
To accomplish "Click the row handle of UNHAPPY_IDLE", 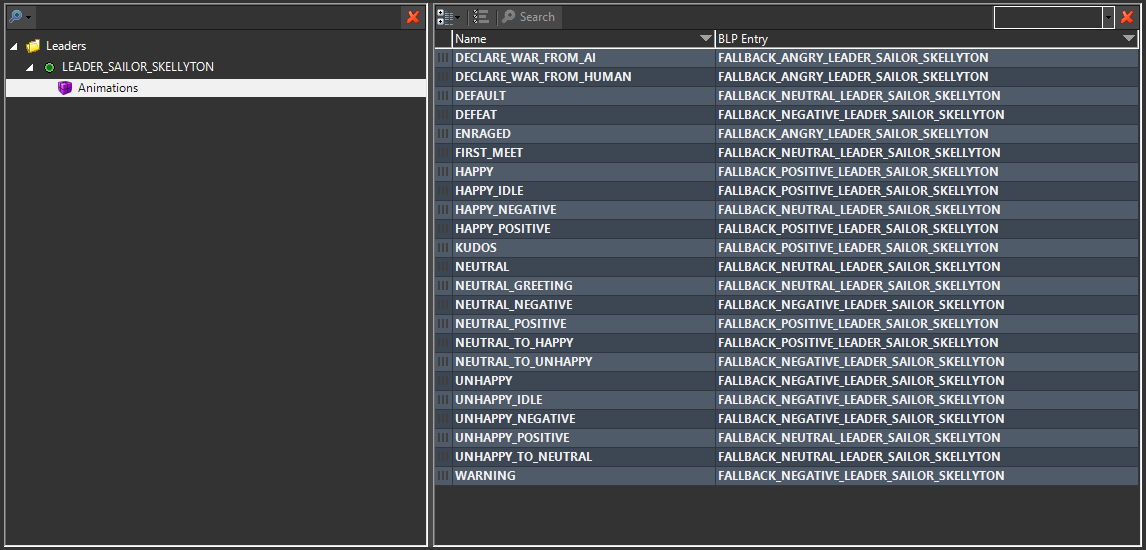I will point(443,400).
